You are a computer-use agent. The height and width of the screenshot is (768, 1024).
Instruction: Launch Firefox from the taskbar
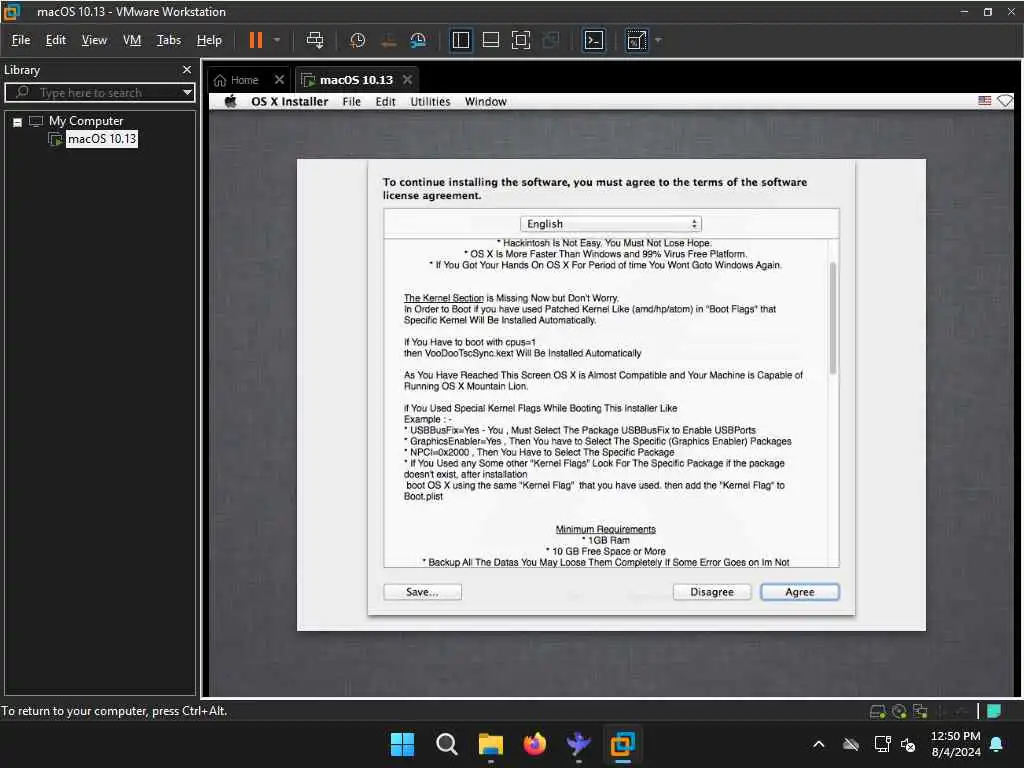(534, 744)
